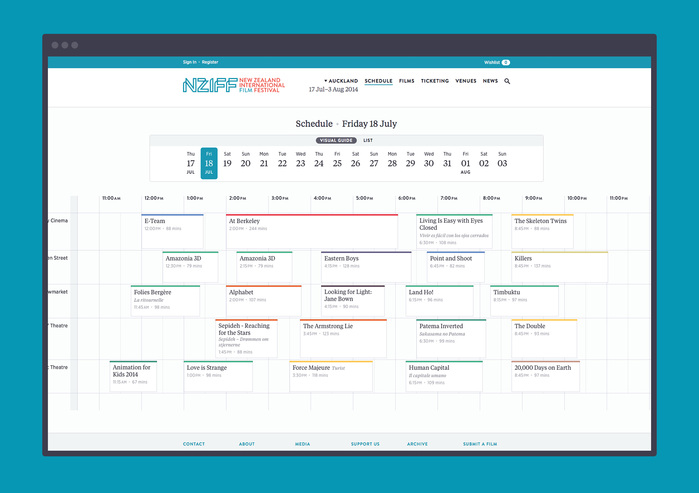The image size is (699, 493).
Task: Open the Folies Bergère session
Action: pyautogui.click(x=165, y=300)
